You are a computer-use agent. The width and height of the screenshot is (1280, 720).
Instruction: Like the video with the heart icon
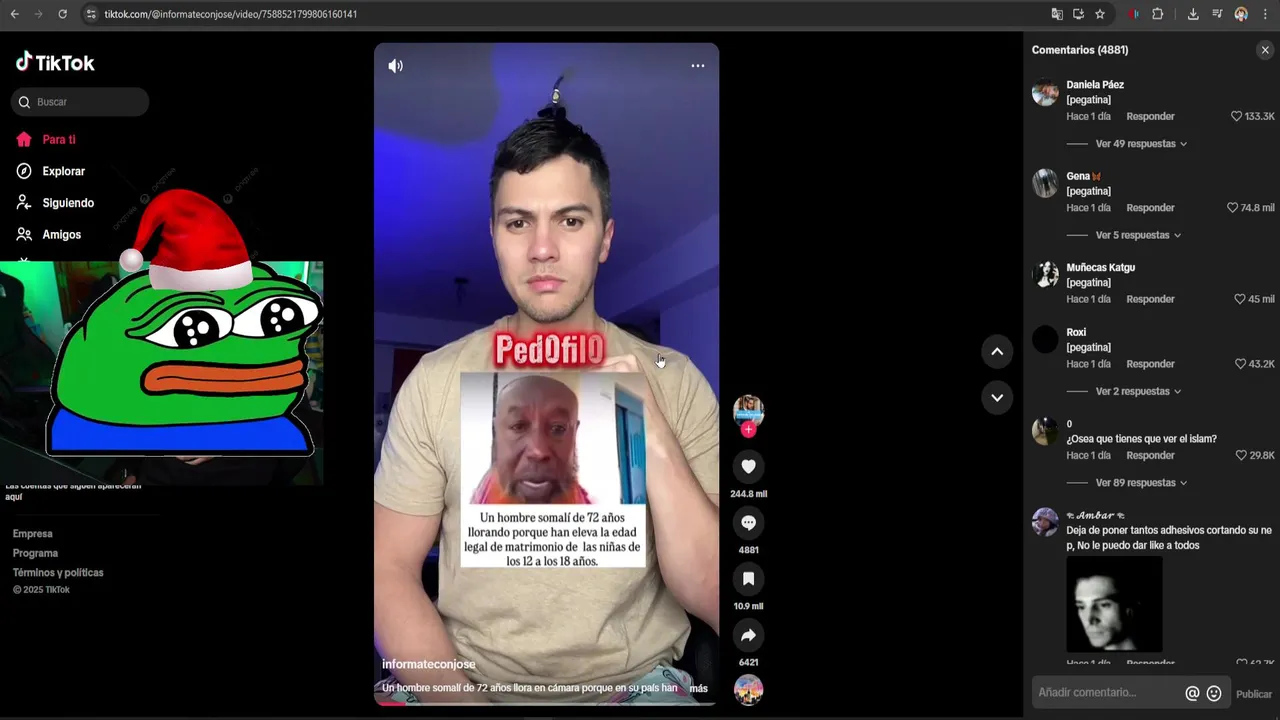(748, 466)
